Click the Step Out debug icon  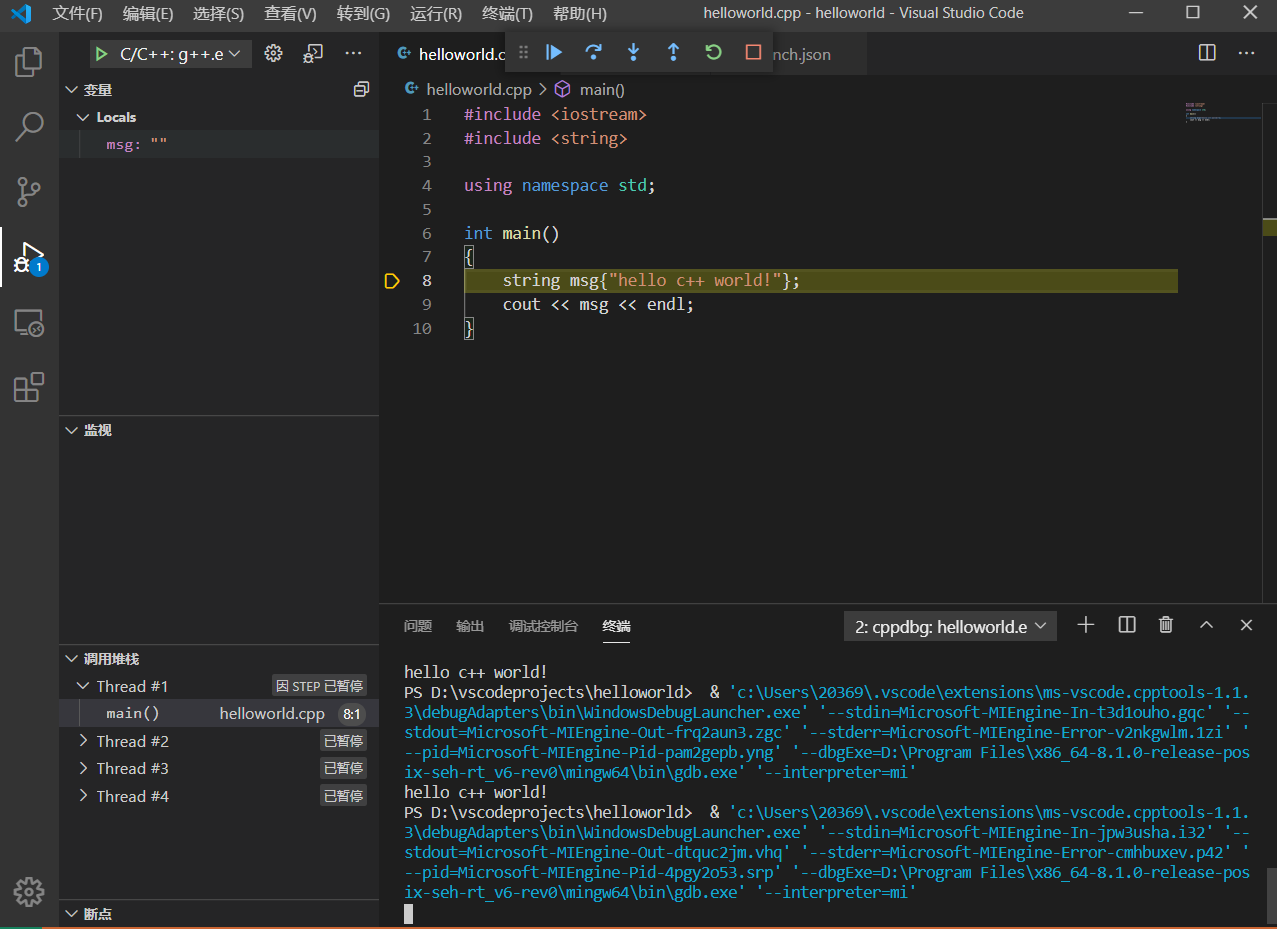pyautogui.click(x=673, y=52)
